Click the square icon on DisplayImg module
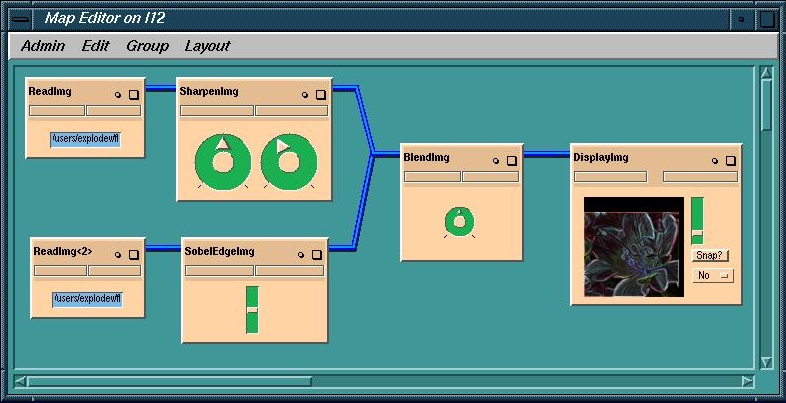 coord(730,160)
